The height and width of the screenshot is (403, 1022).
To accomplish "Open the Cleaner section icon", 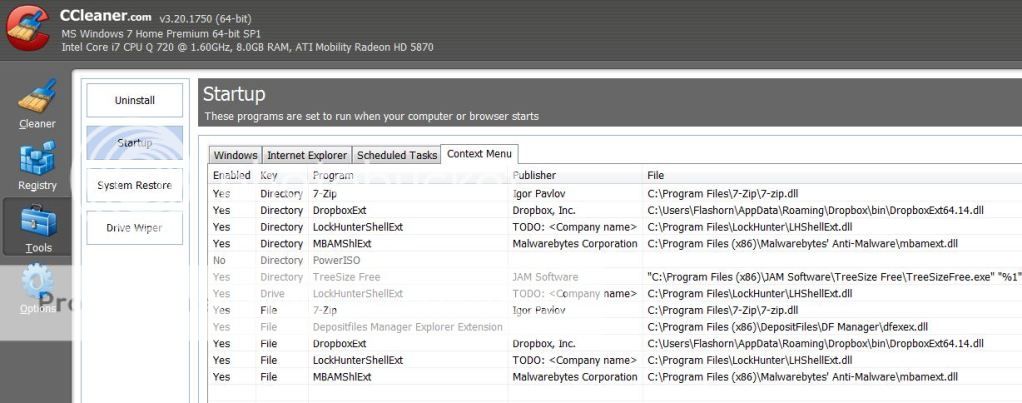I will coord(37,97).
